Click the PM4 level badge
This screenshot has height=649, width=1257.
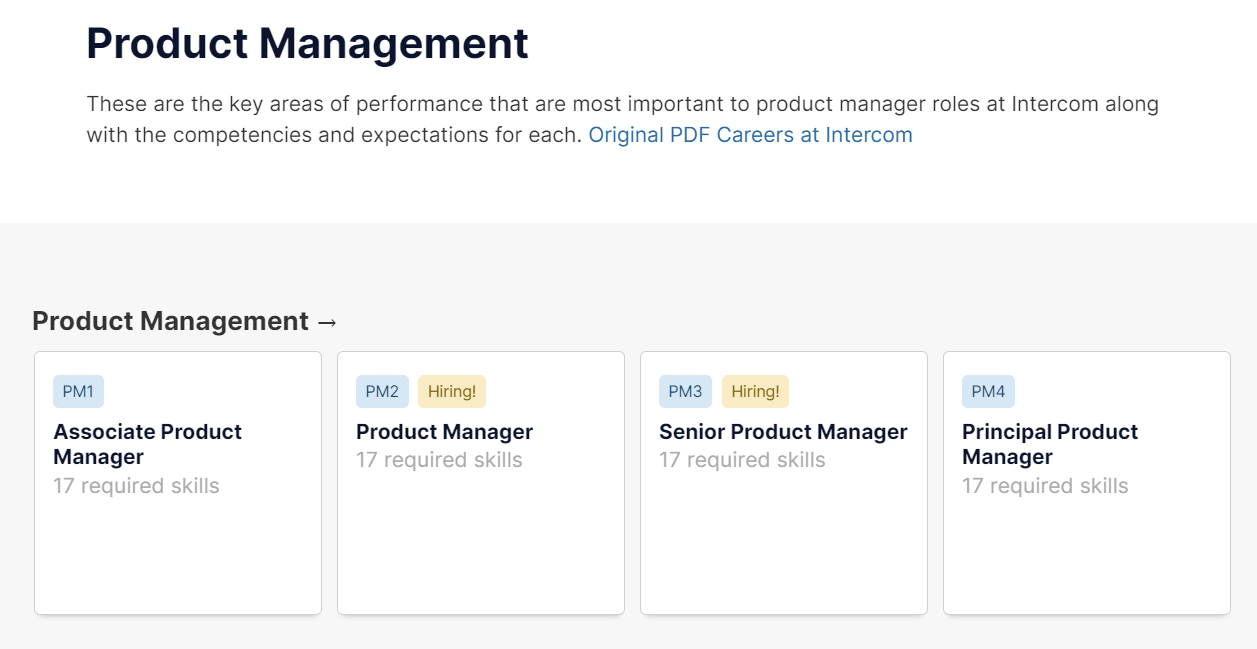pyautogui.click(x=988, y=392)
